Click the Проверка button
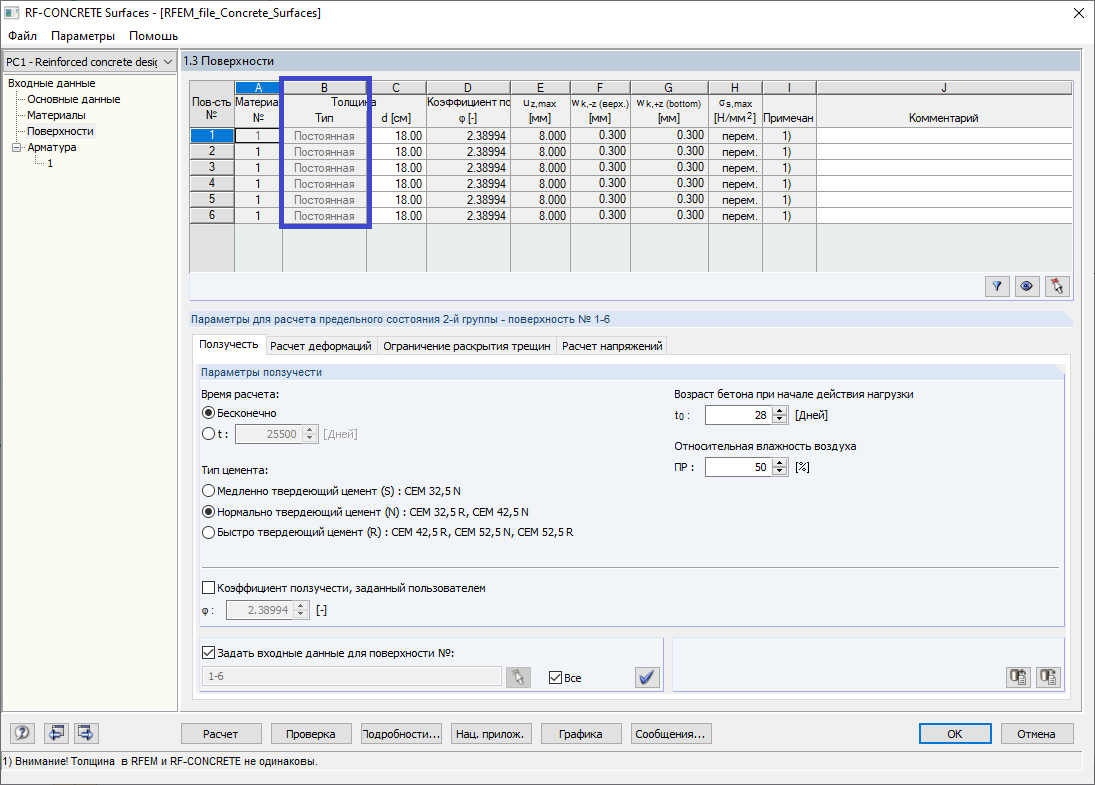 point(311,734)
